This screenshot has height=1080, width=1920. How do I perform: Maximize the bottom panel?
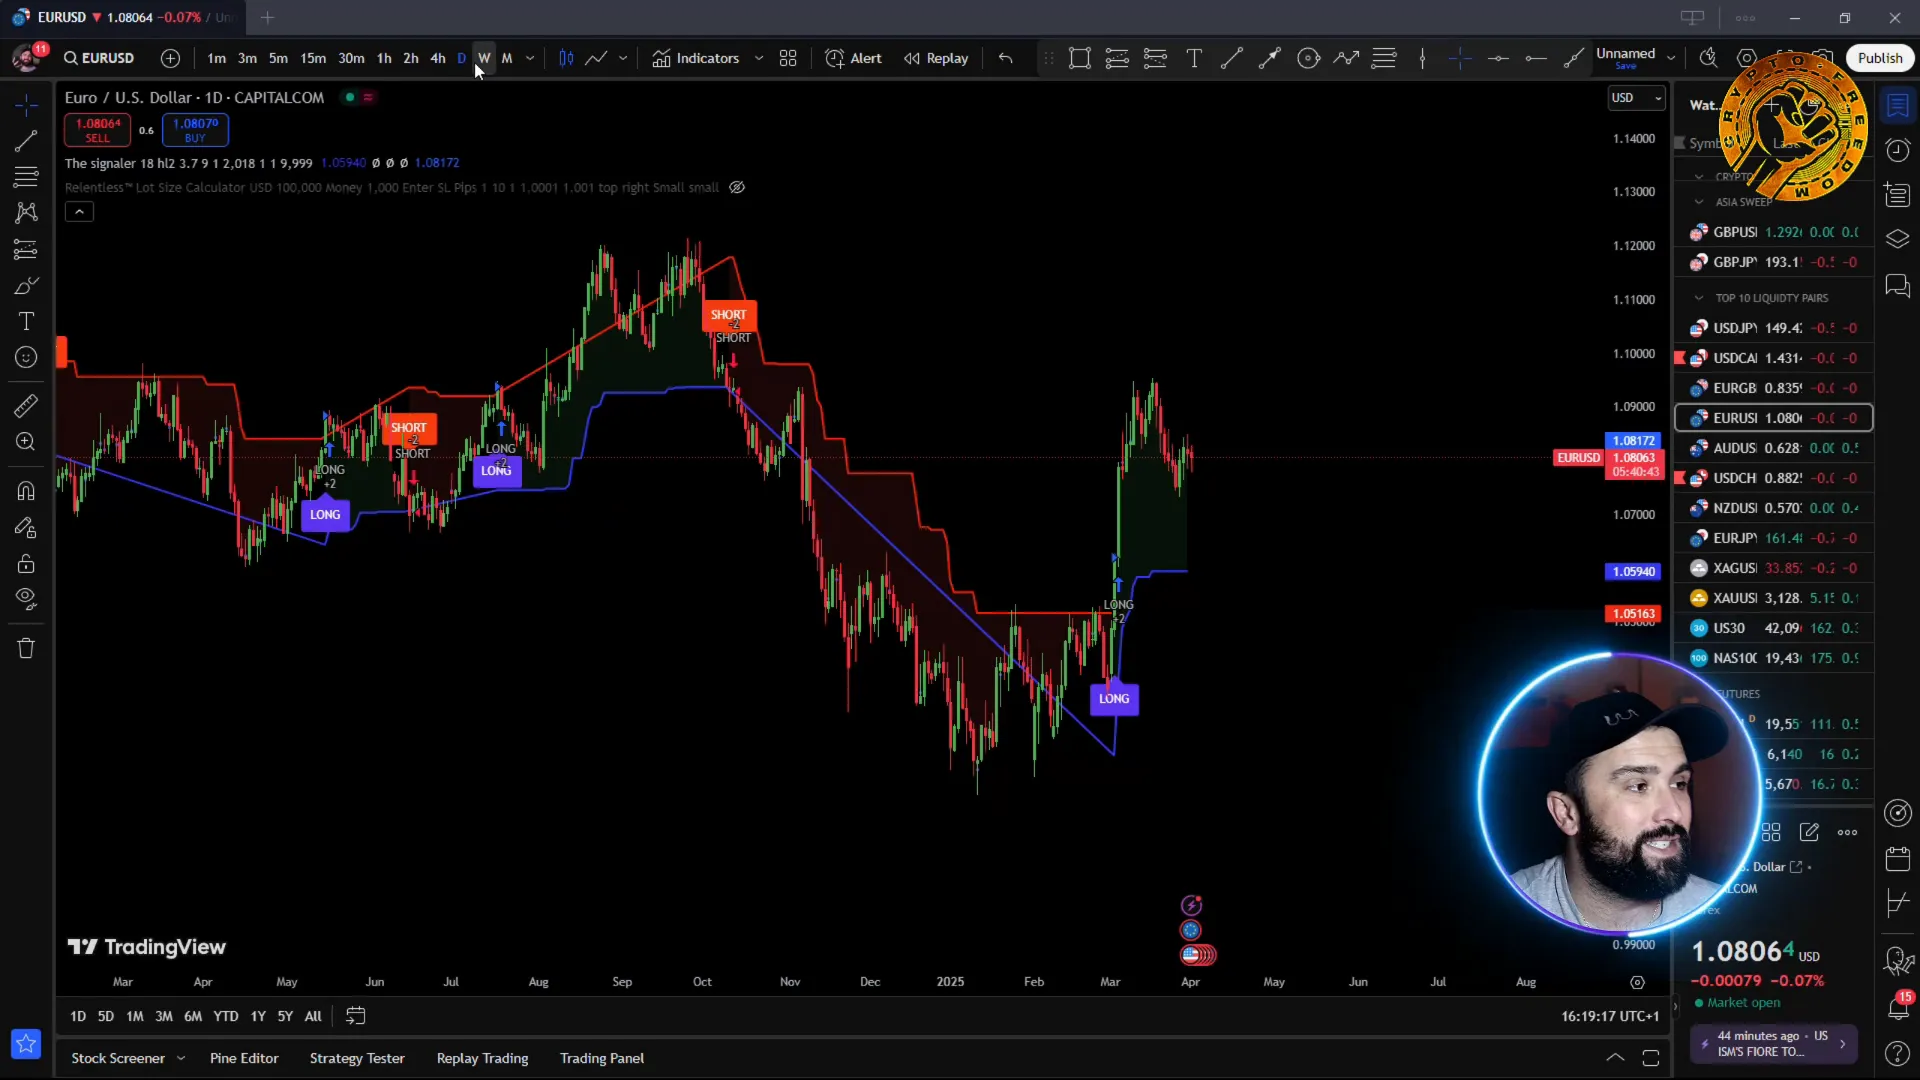coord(1651,1058)
